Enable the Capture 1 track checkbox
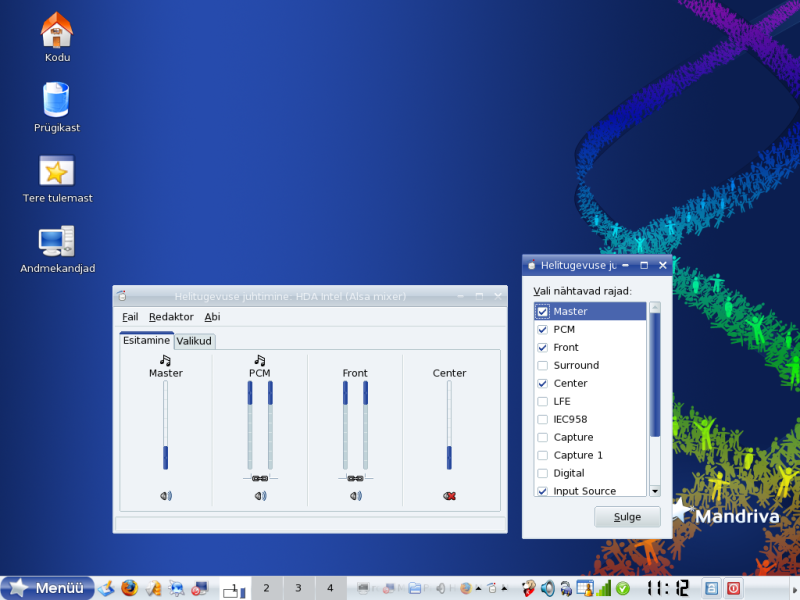This screenshot has height=600, width=800. (542, 455)
